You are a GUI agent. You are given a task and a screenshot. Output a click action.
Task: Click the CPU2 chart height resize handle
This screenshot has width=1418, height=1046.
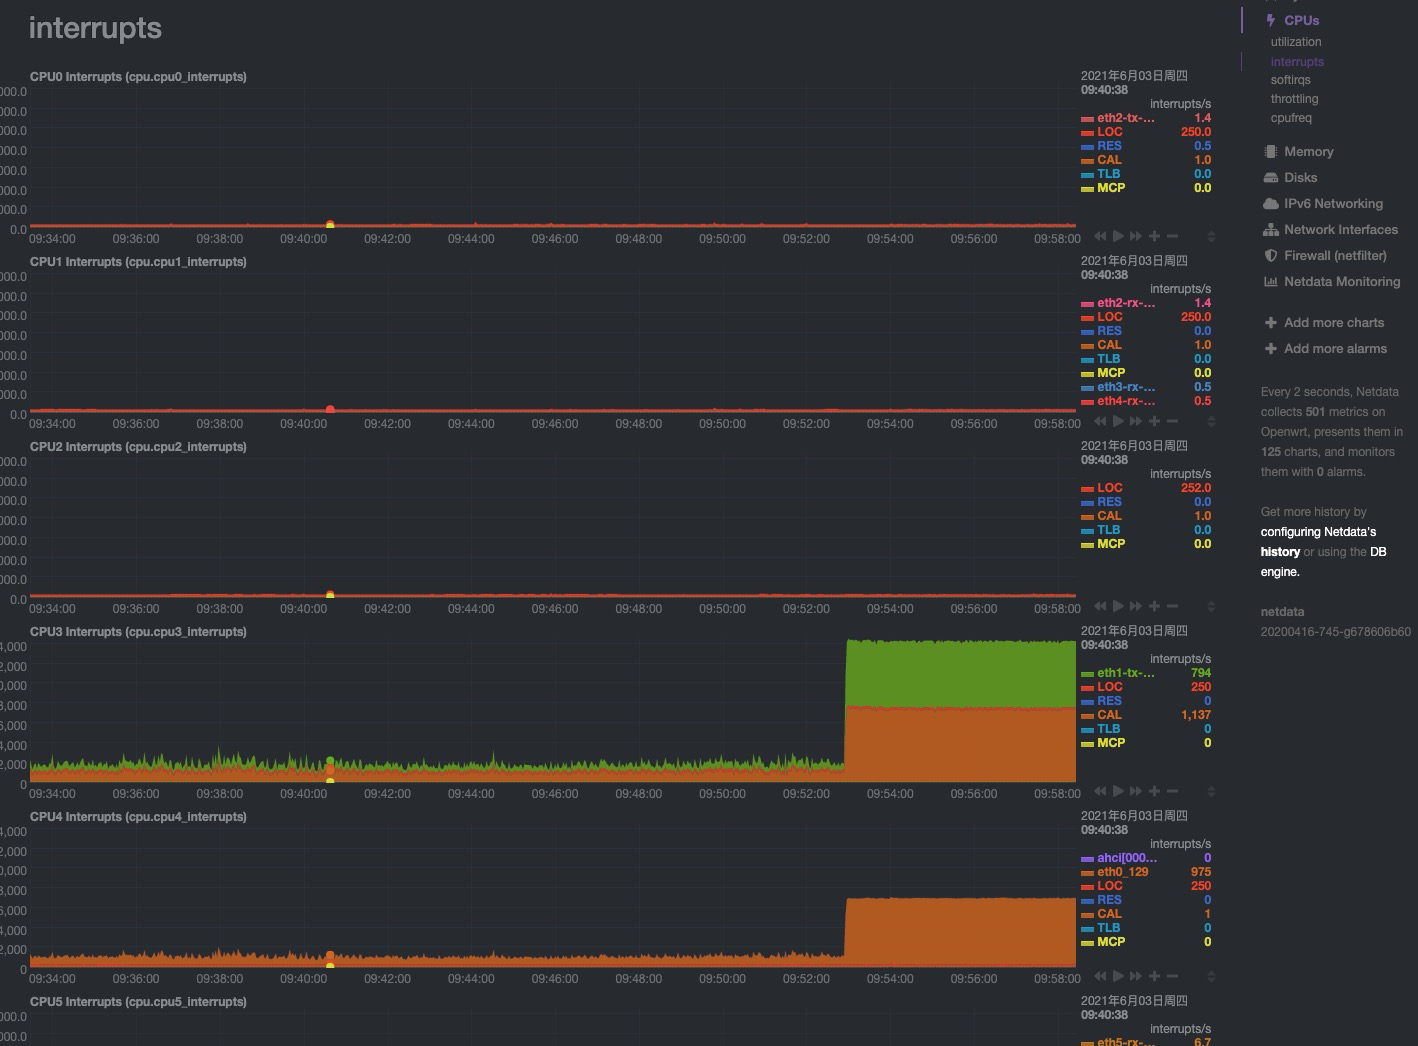(1211, 607)
